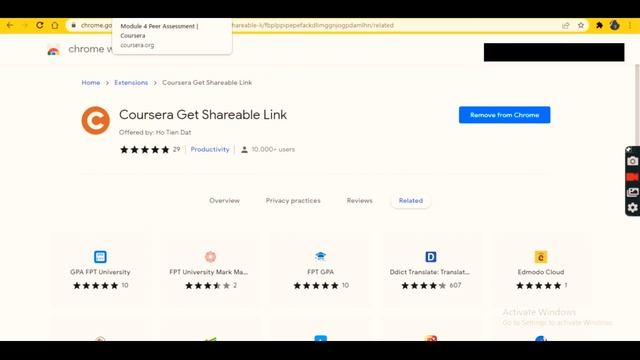Screen dimensions: 640x360
Task: Open GPA FPT University title
Action: click(x=100, y=272)
